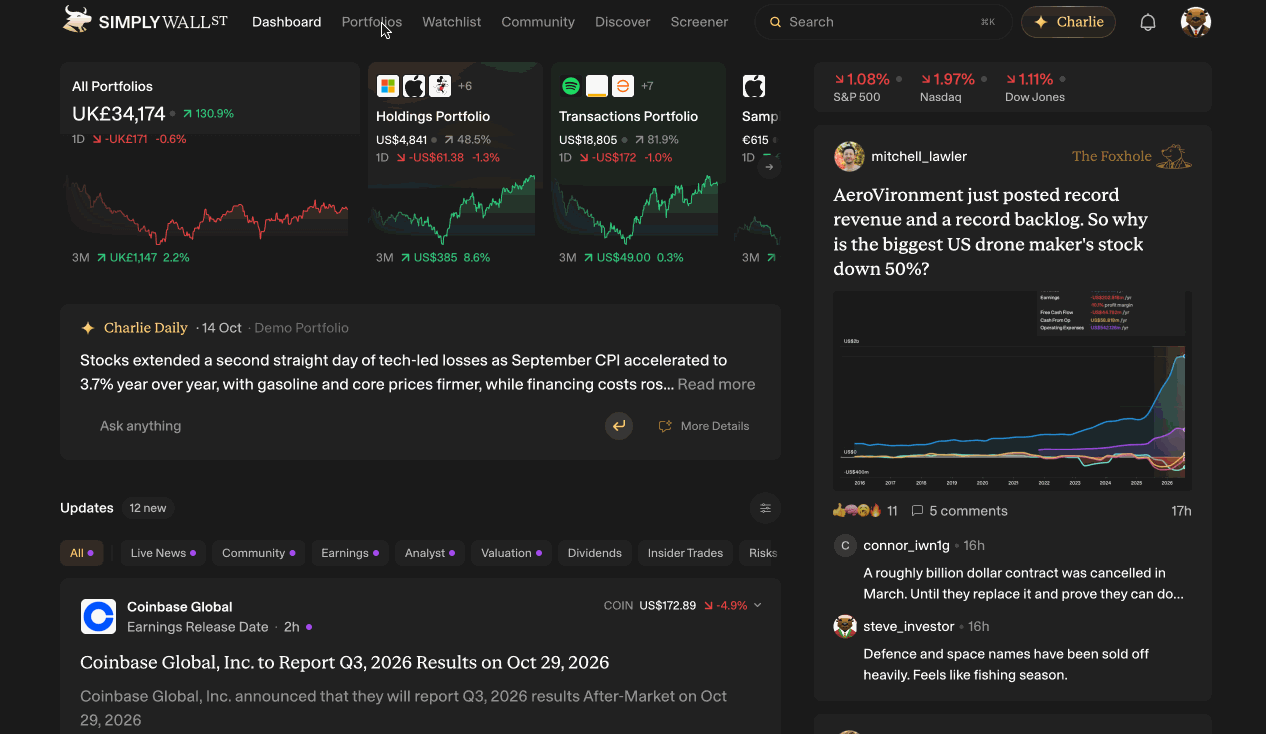
Task: Open the All Portfolios price chart
Action: click(207, 207)
